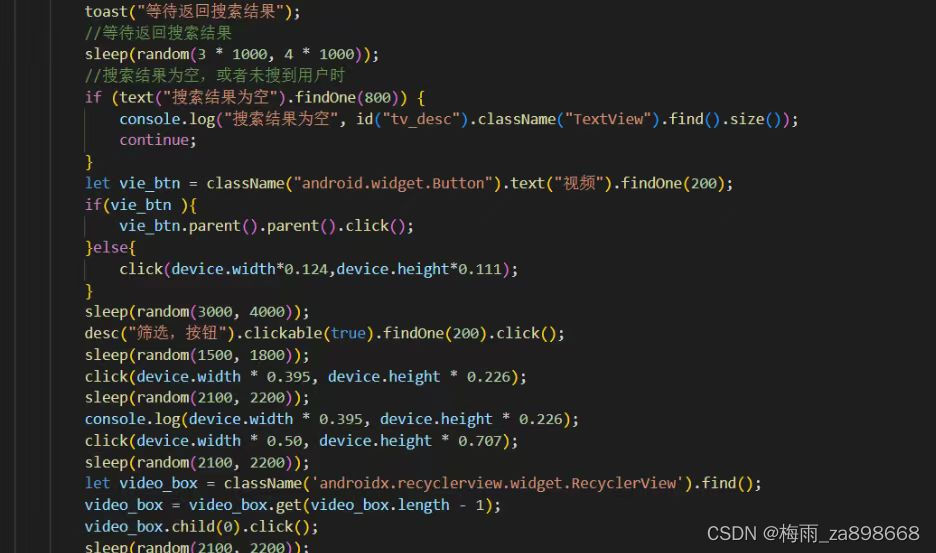This screenshot has height=553, width=936.
Task: Click the 0.707 value in click call
Action: coord(480,441)
